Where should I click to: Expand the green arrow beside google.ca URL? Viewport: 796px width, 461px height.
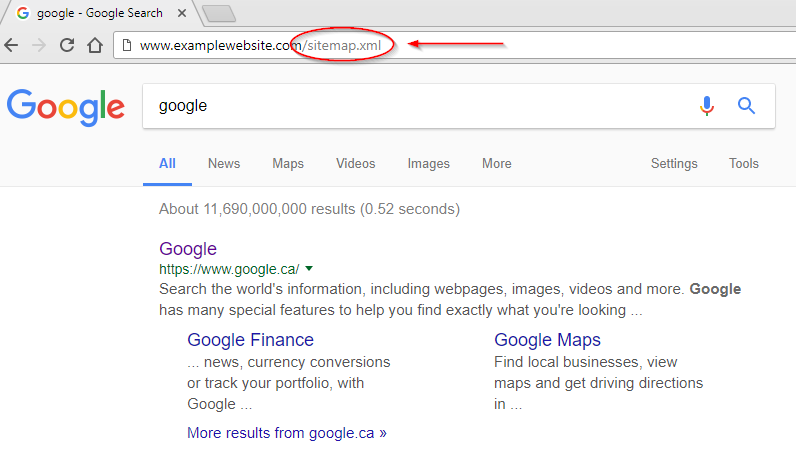click(309, 269)
